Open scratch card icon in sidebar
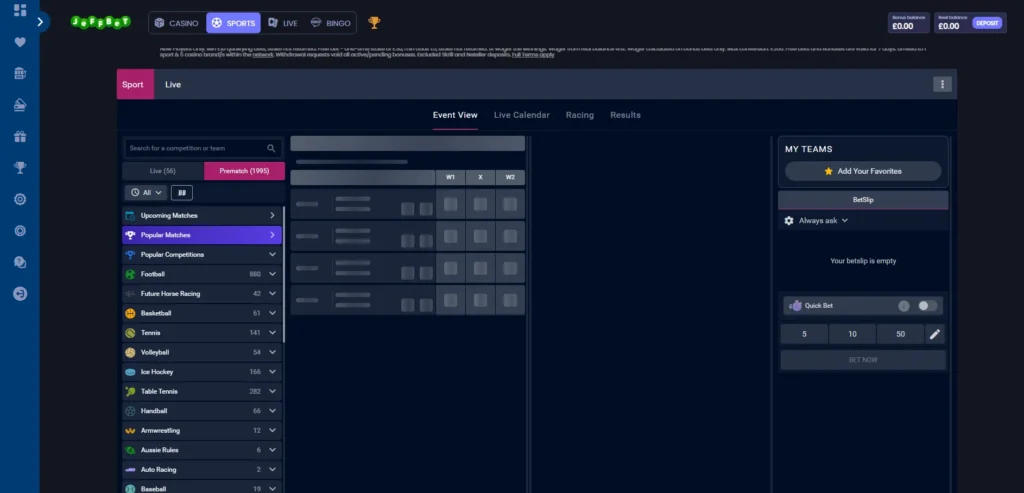This screenshot has height=493, width=1024. pos(20,104)
